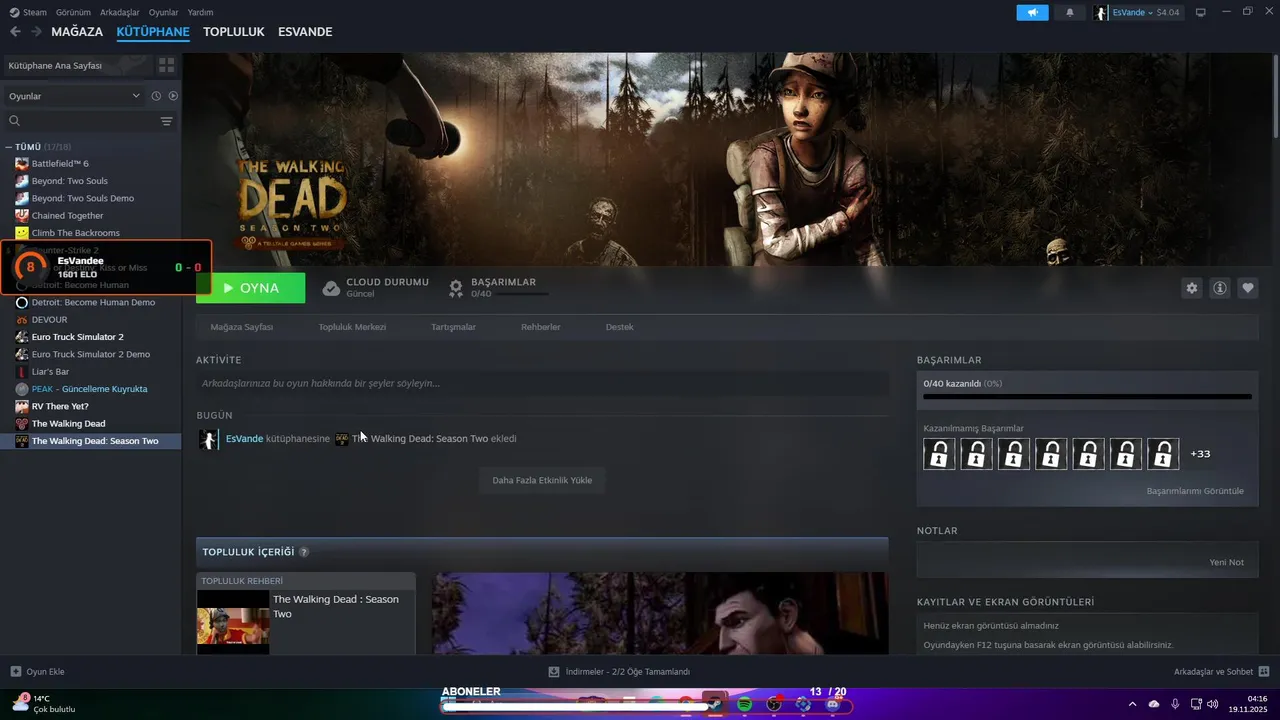
Task: Click Oyun Ekle add game button
Action: [37, 672]
